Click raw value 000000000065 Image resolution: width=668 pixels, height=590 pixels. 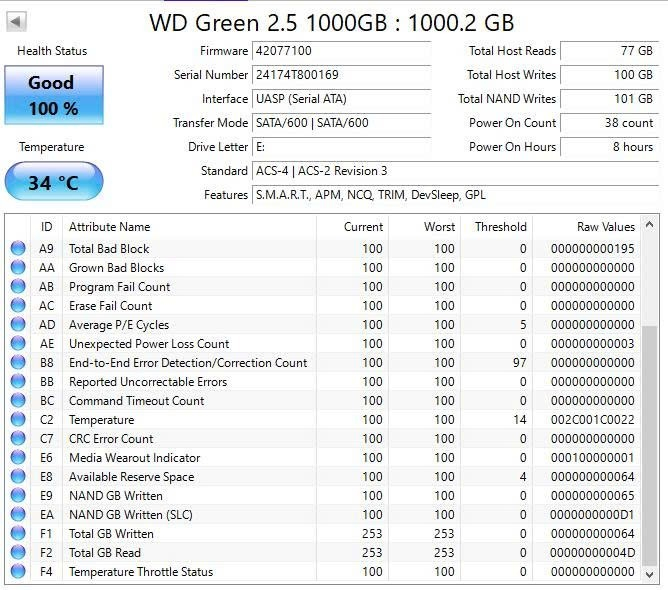(x=593, y=495)
